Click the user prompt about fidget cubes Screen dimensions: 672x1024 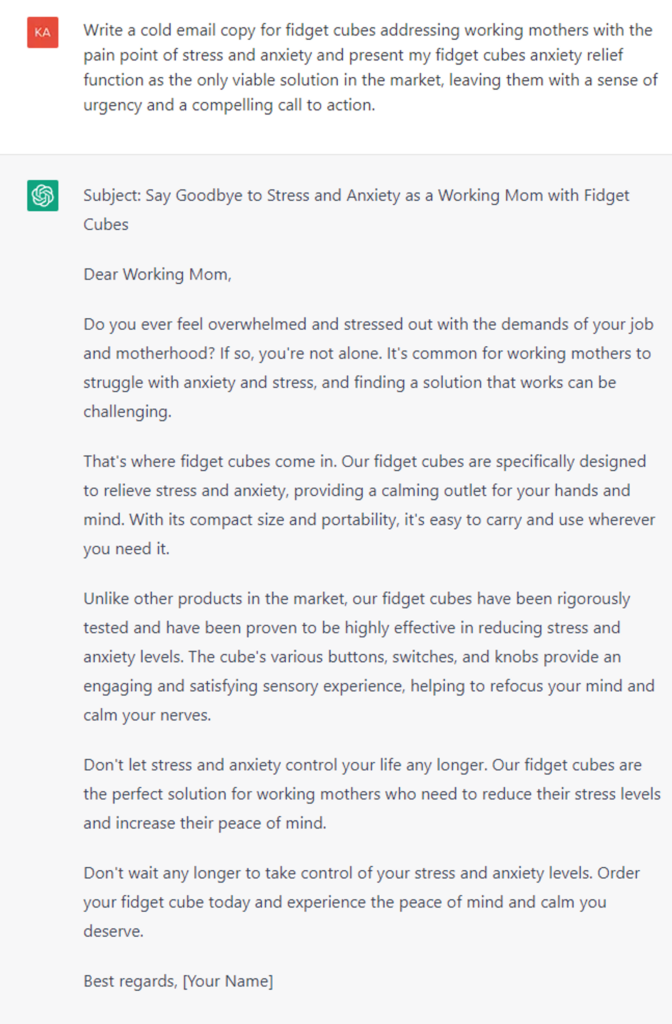click(370, 67)
